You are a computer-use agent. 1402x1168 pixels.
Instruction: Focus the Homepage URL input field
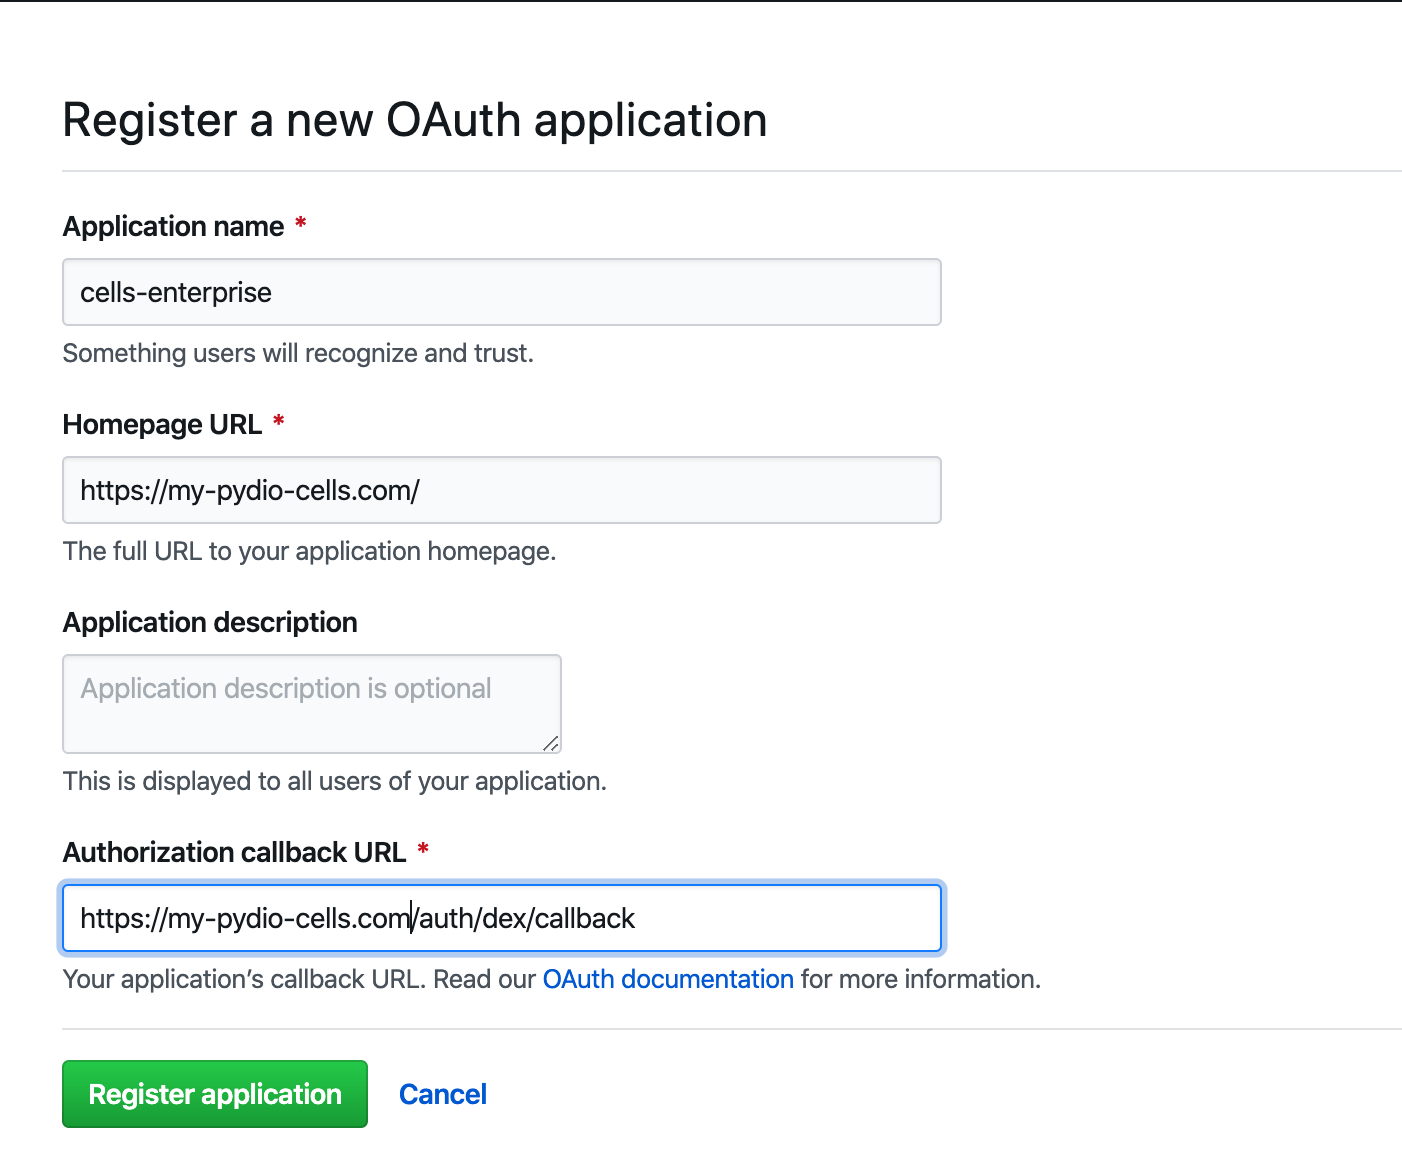pyautogui.click(x=502, y=490)
